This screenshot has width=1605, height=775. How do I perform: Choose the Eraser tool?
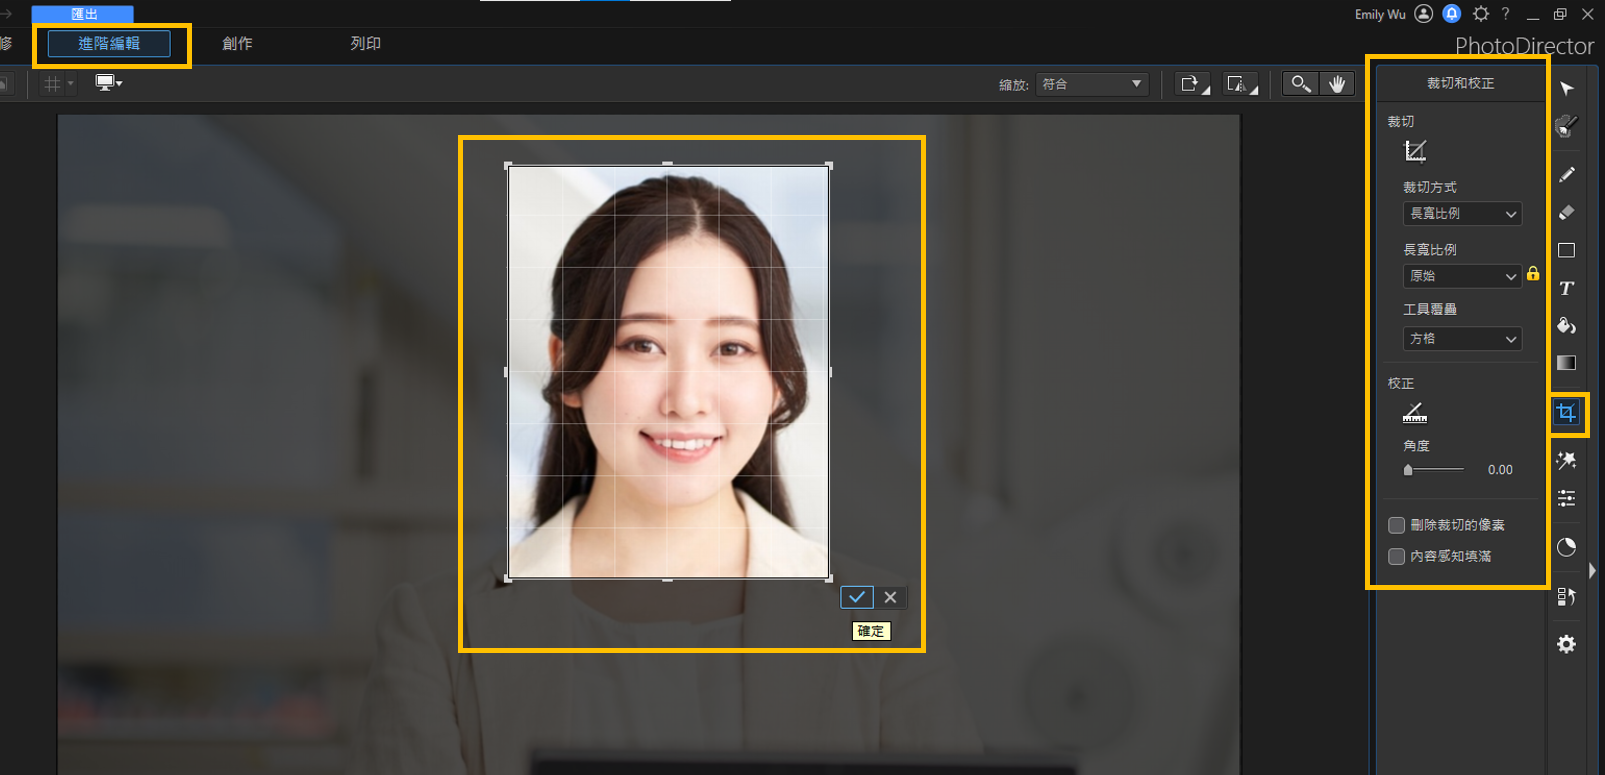coord(1566,212)
